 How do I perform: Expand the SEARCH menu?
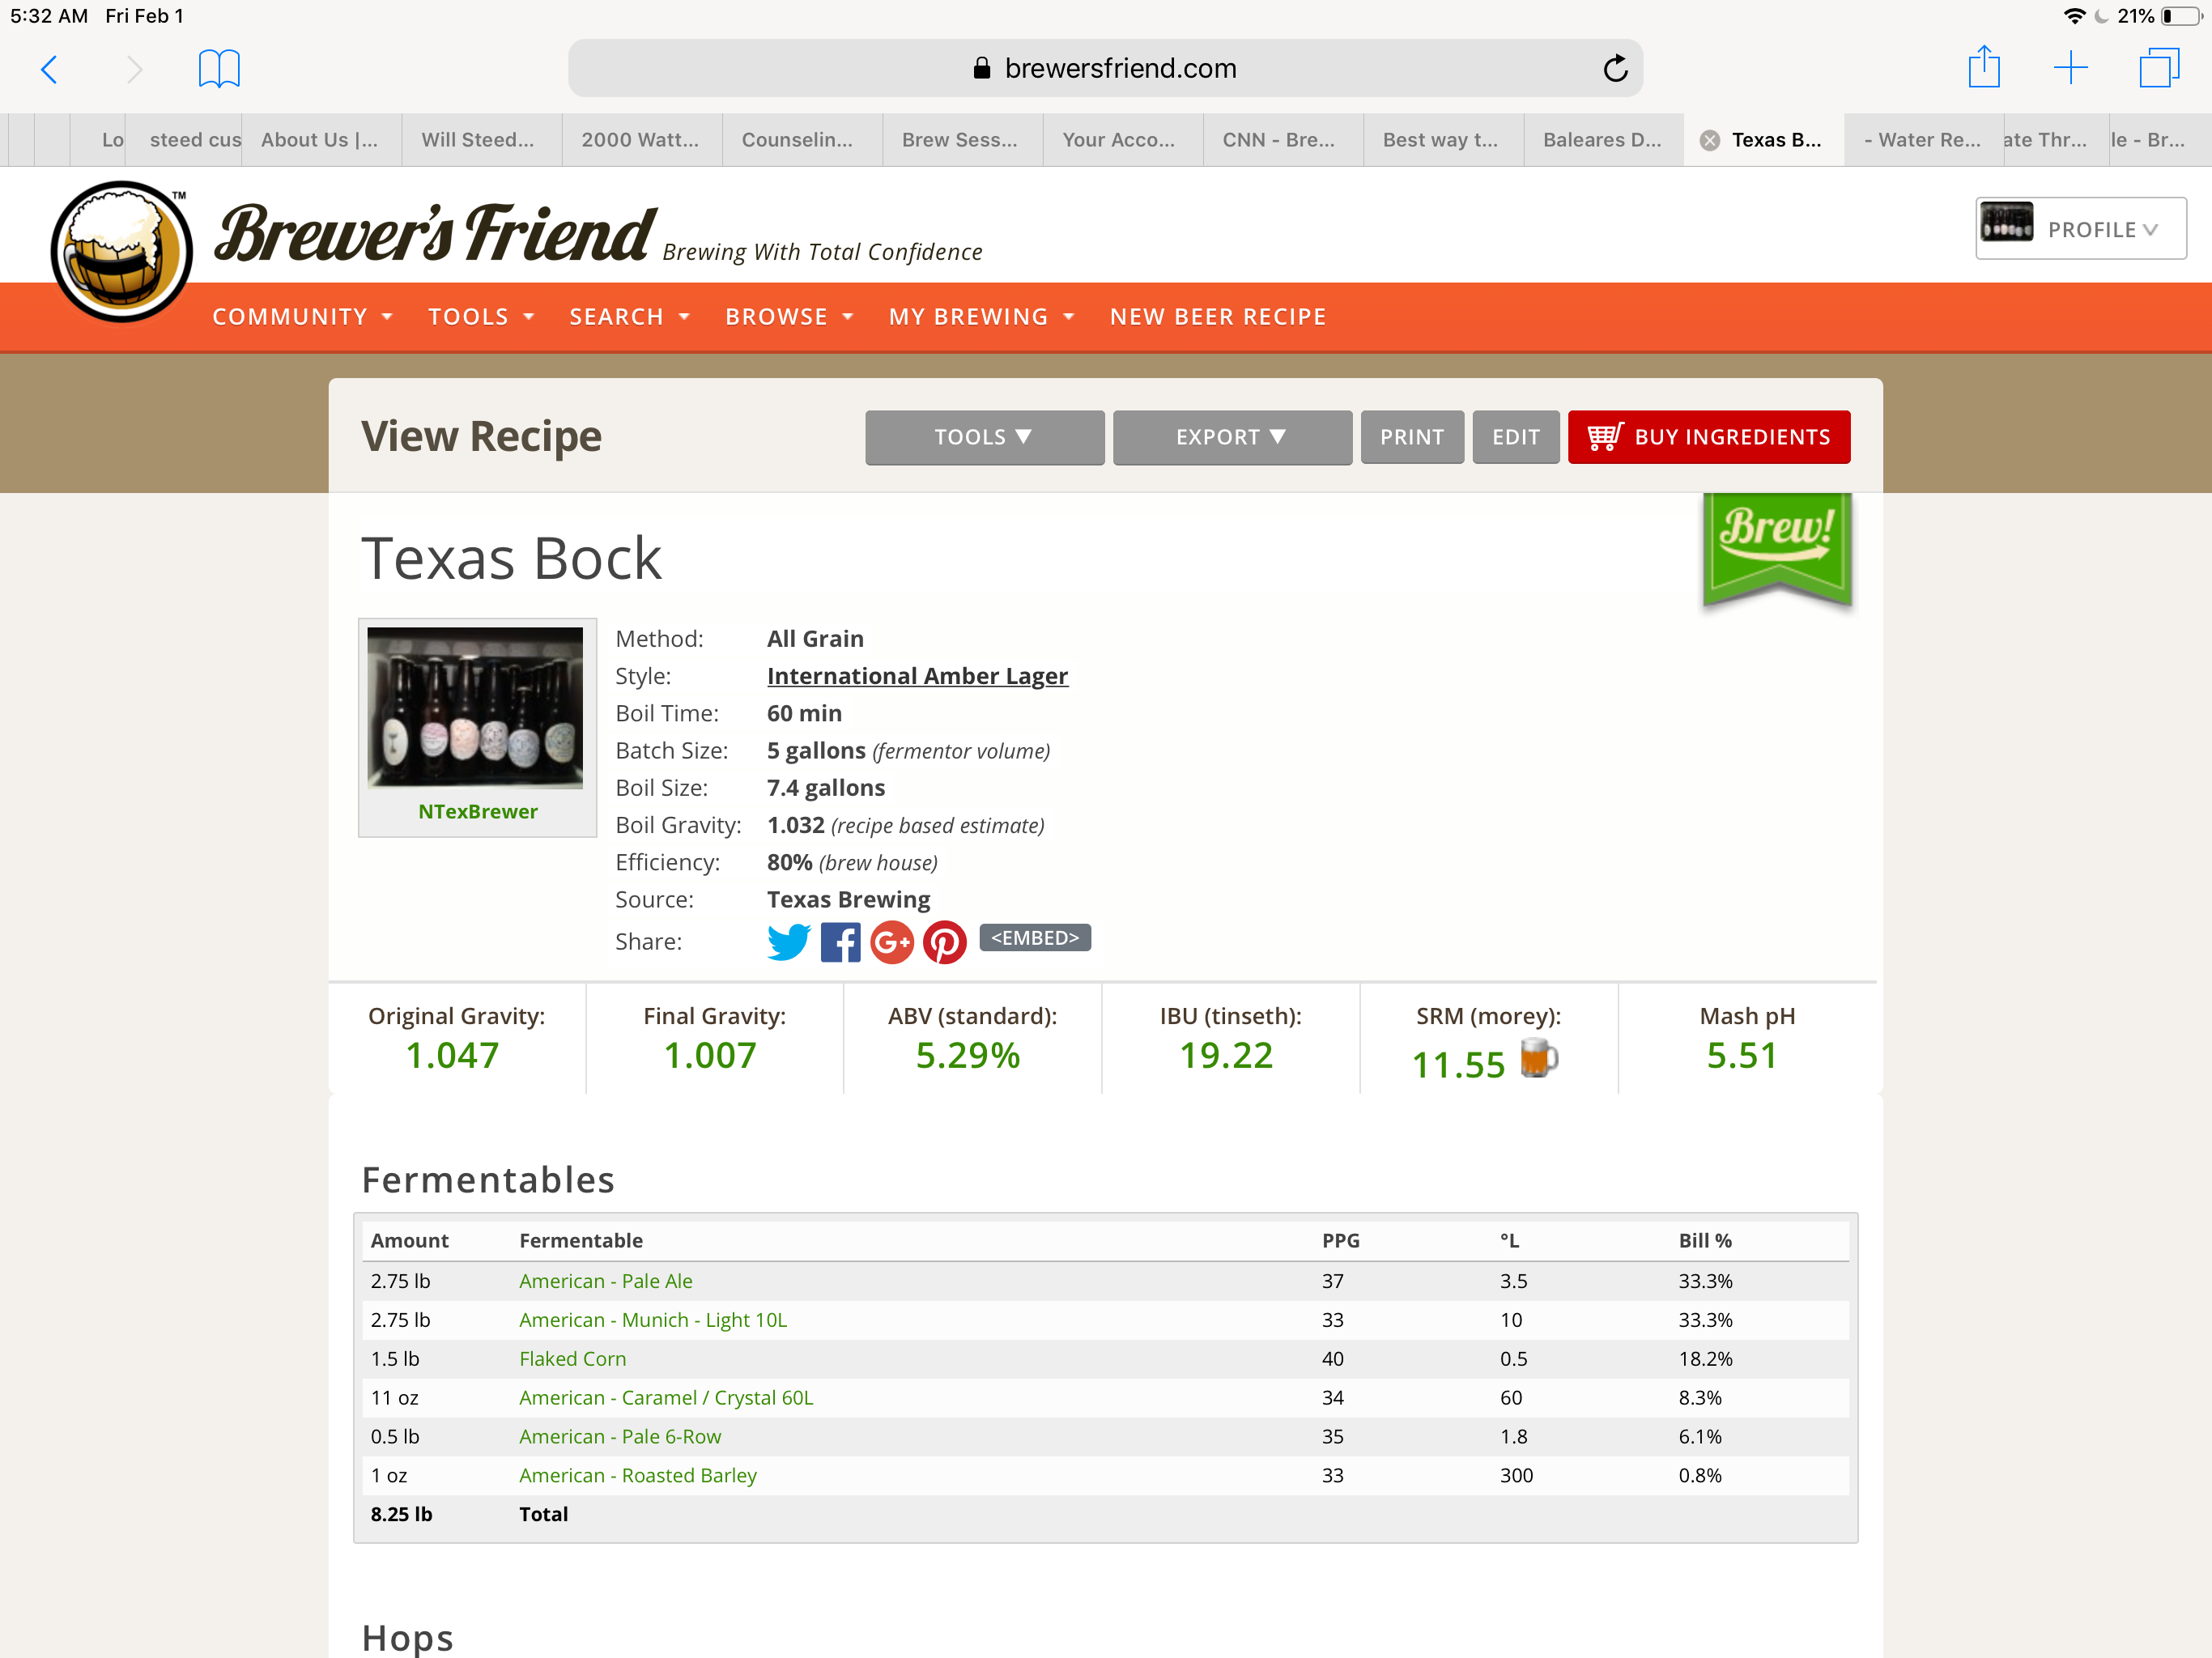629,317
